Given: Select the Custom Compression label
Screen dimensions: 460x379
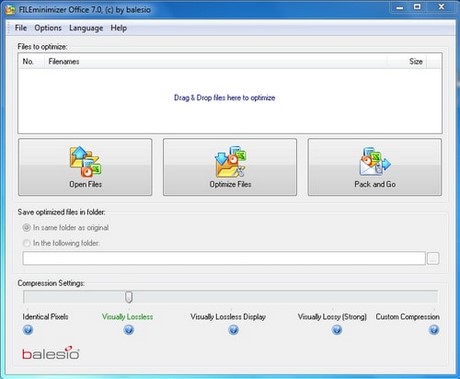Looking at the screenshot, I should click(x=407, y=317).
